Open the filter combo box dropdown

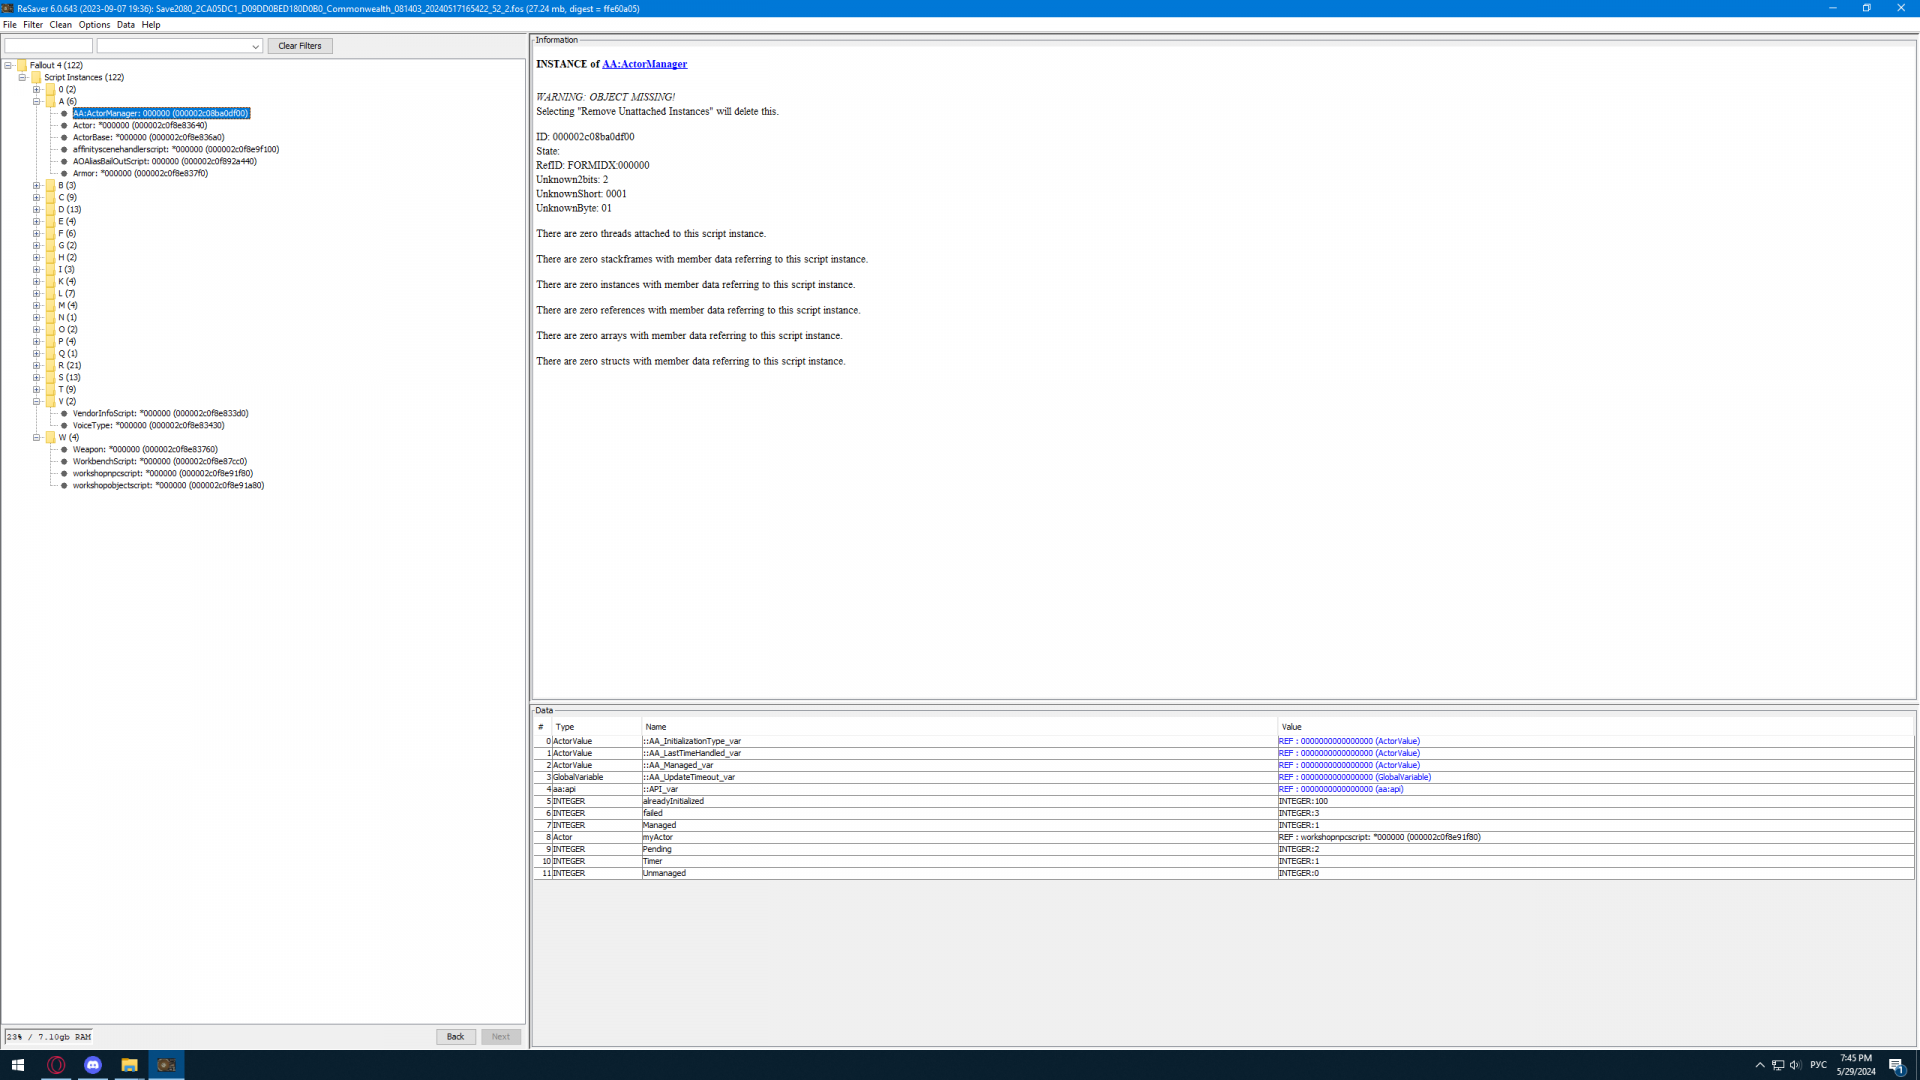[255, 46]
